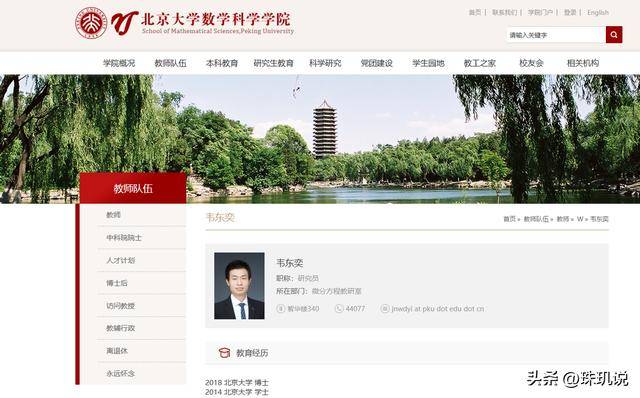Click the 教育经历 section heading
640x398 pixels.
(x=252, y=353)
